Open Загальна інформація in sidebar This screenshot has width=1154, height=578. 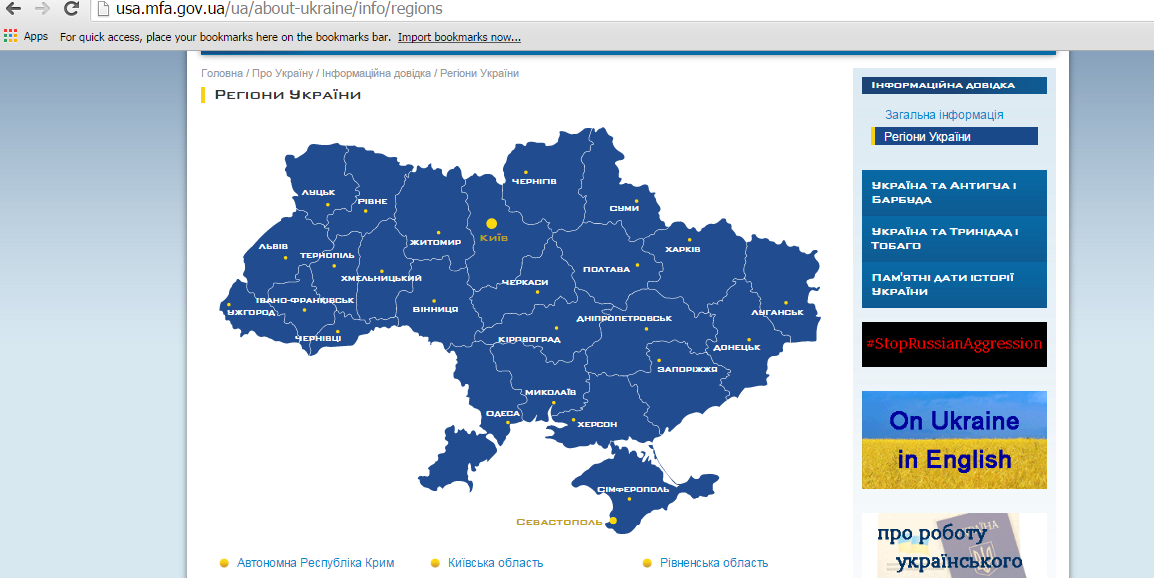944,115
